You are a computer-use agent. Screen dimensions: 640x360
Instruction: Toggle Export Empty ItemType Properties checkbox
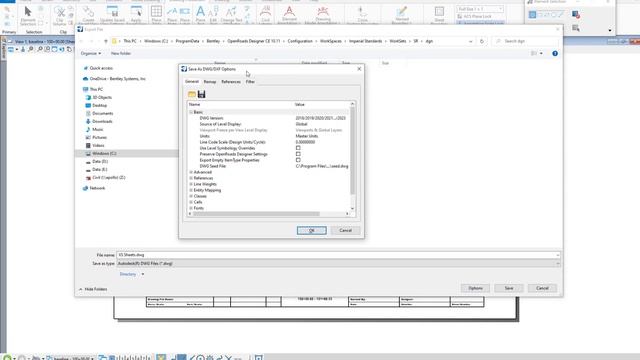tap(298, 160)
